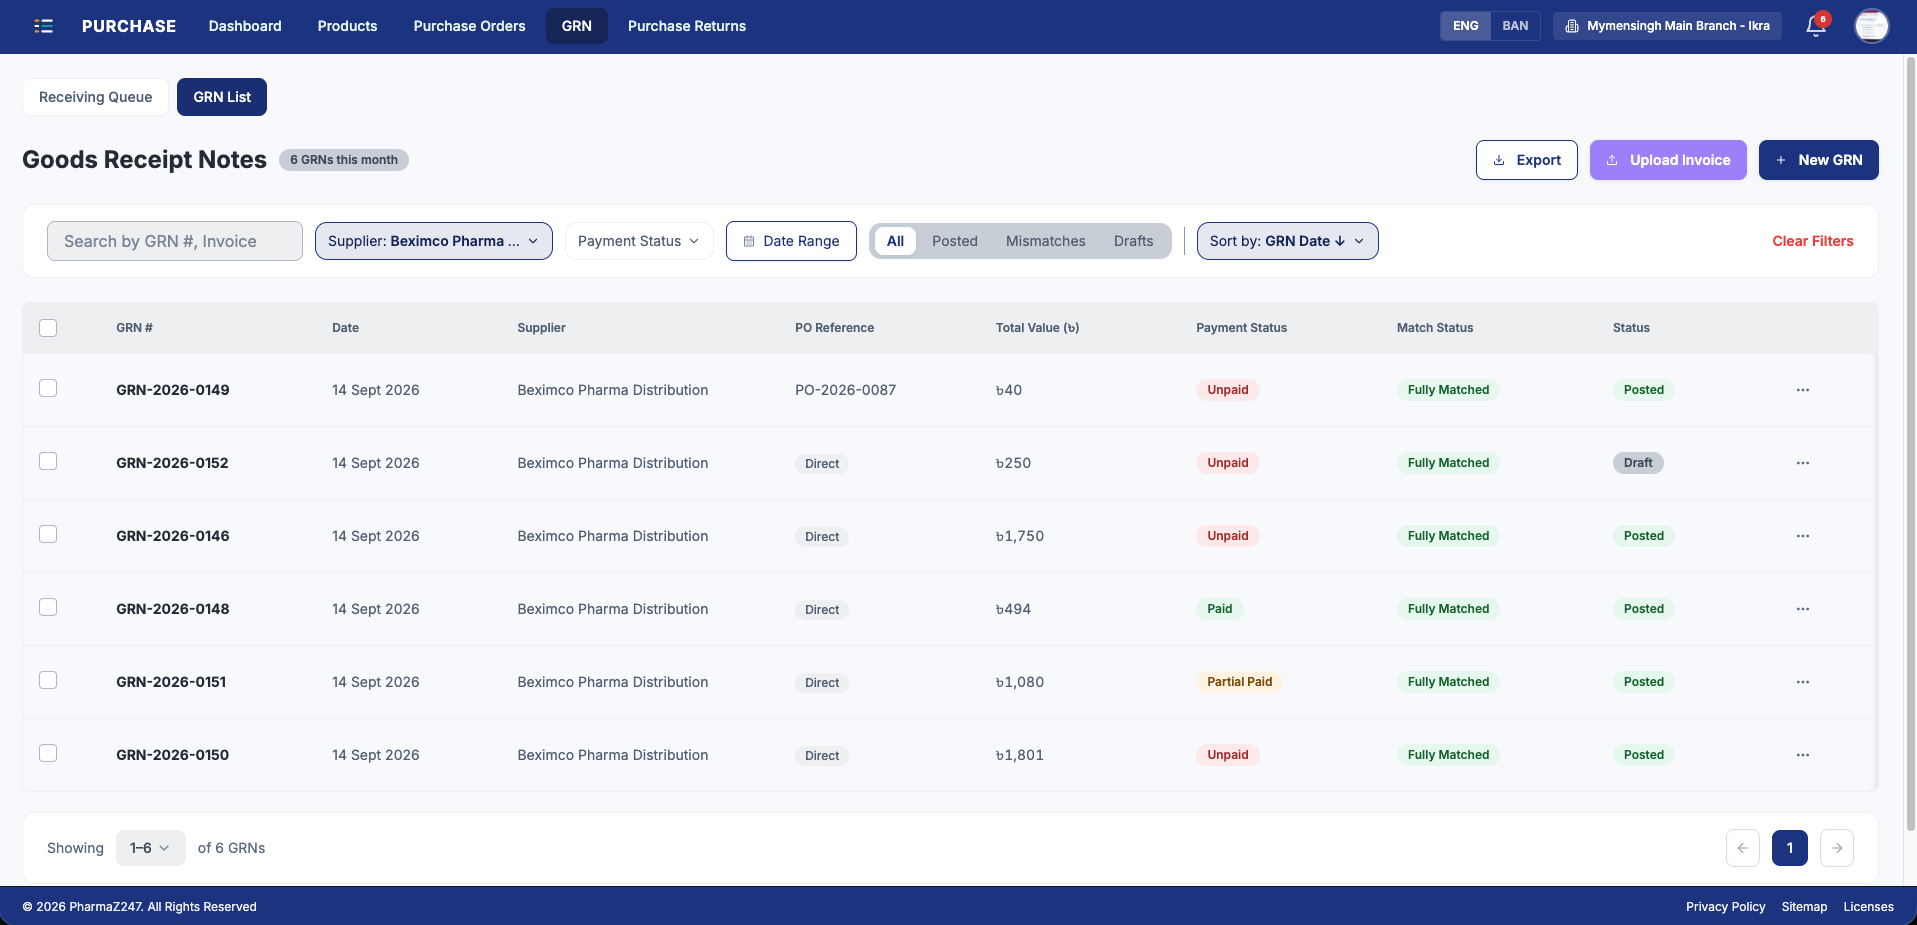Tick checkbox for GRN-2026-0150
The height and width of the screenshot is (925, 1917).
[x=48, y=753]
